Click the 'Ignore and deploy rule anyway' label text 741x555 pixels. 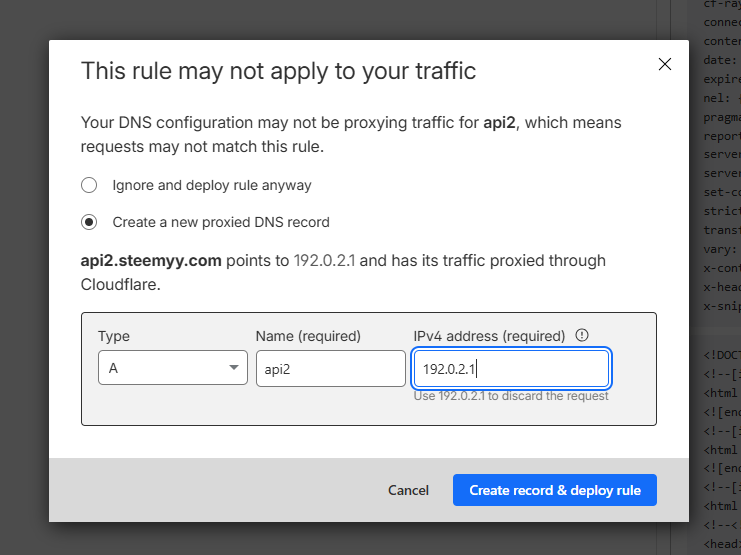pos(211,185)
